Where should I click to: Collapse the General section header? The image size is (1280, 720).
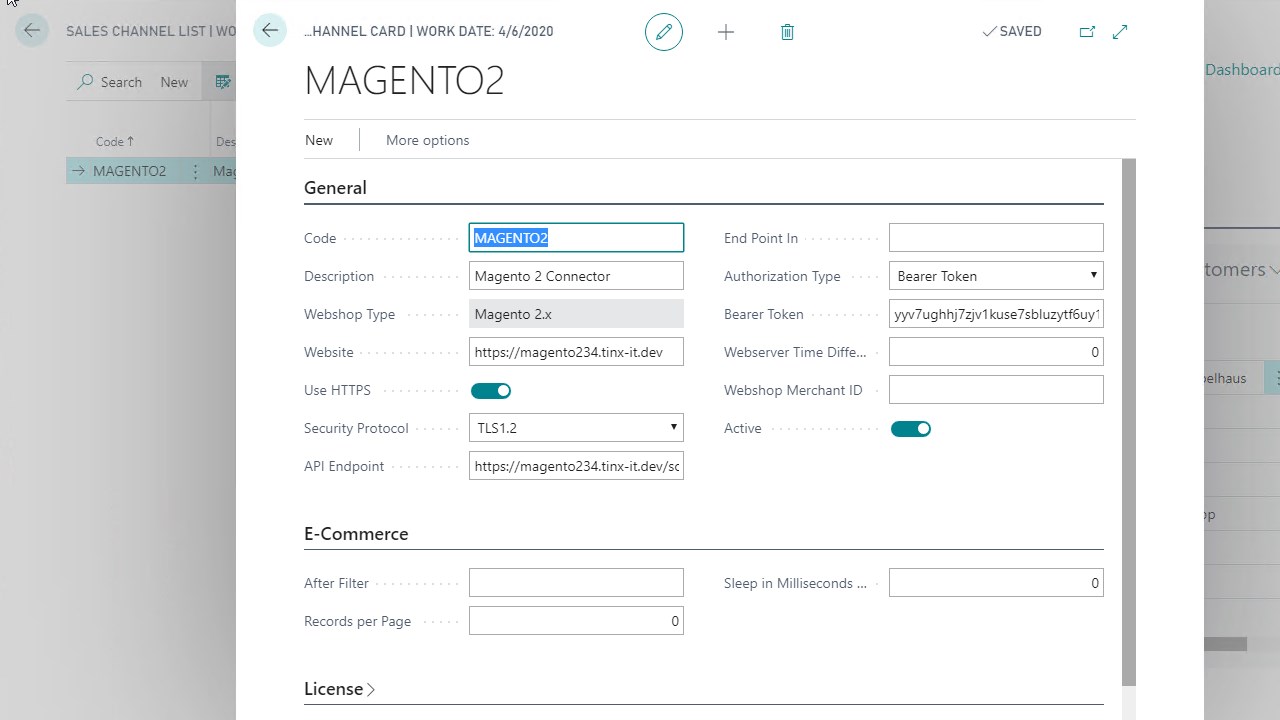coord(335,188)
